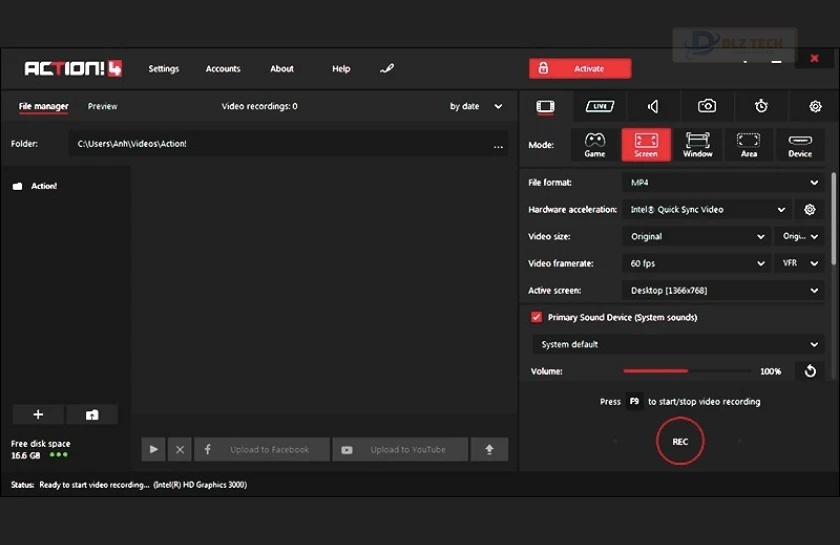Browse folder using the three dots
The image size is (840, 545).
(498, 146)
